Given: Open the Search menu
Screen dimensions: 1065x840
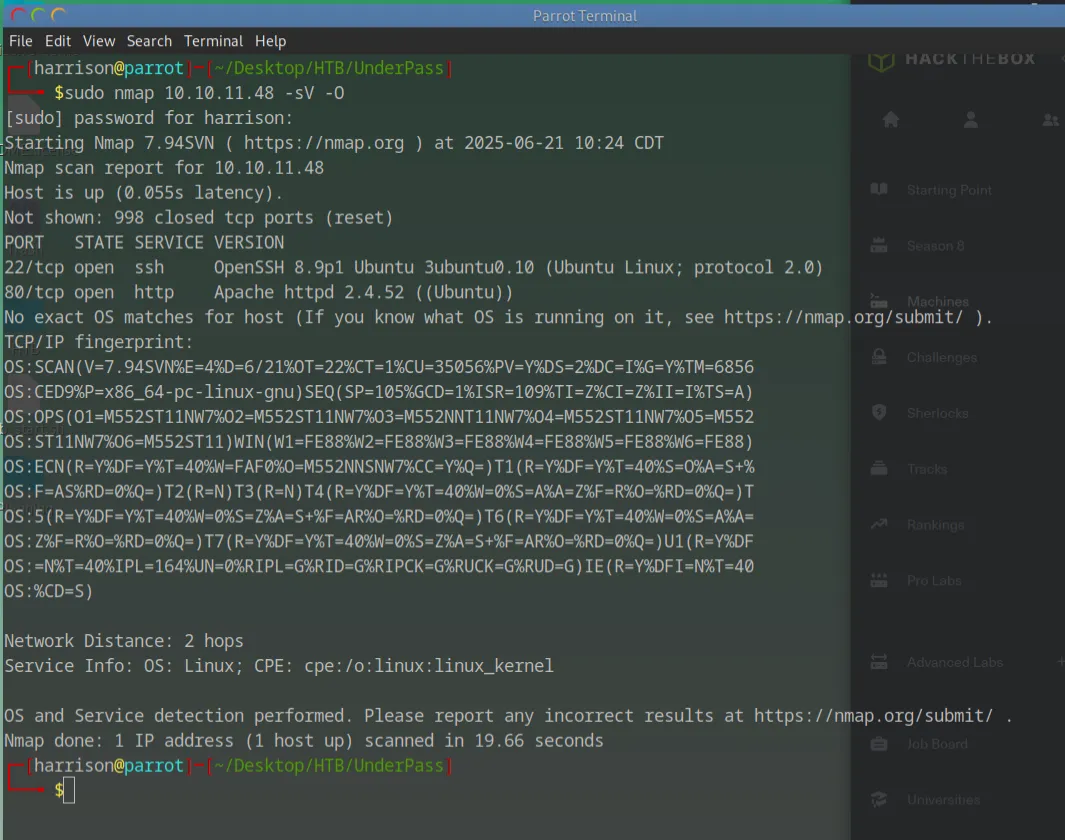Looking at the screenshot, I should [x=149, y=41].
